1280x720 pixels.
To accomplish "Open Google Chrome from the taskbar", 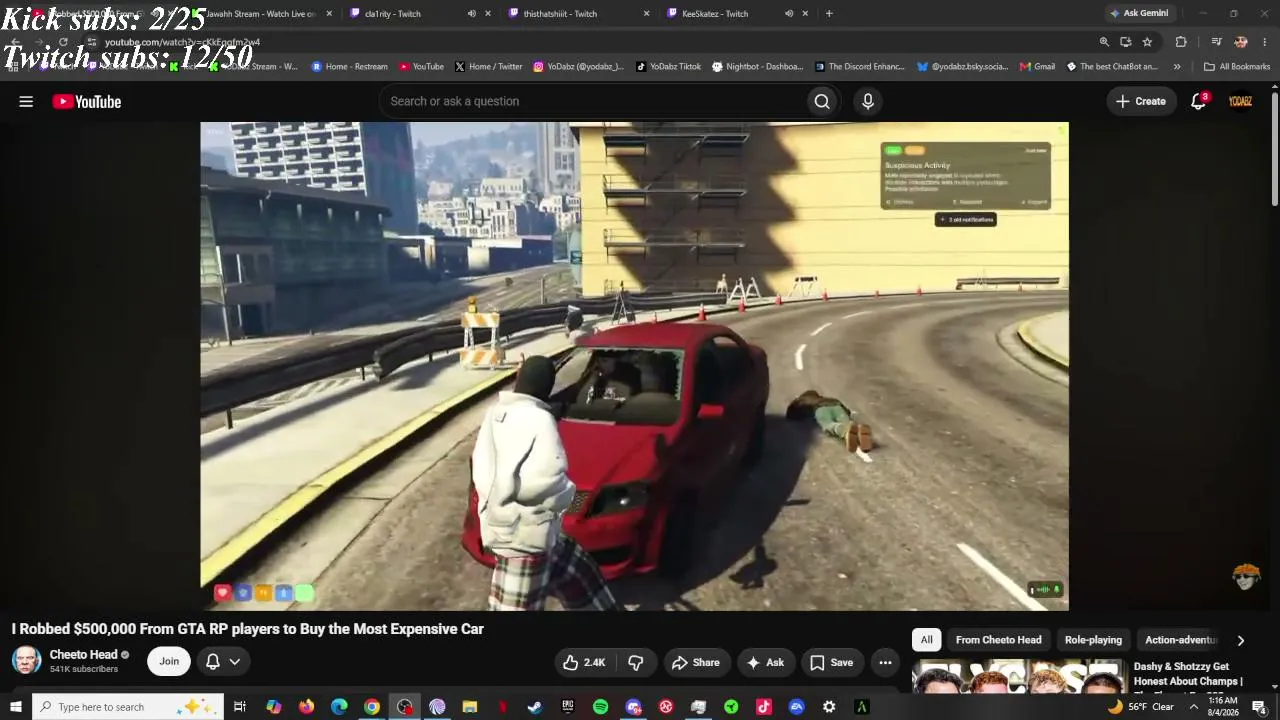I will coord(372,707).
